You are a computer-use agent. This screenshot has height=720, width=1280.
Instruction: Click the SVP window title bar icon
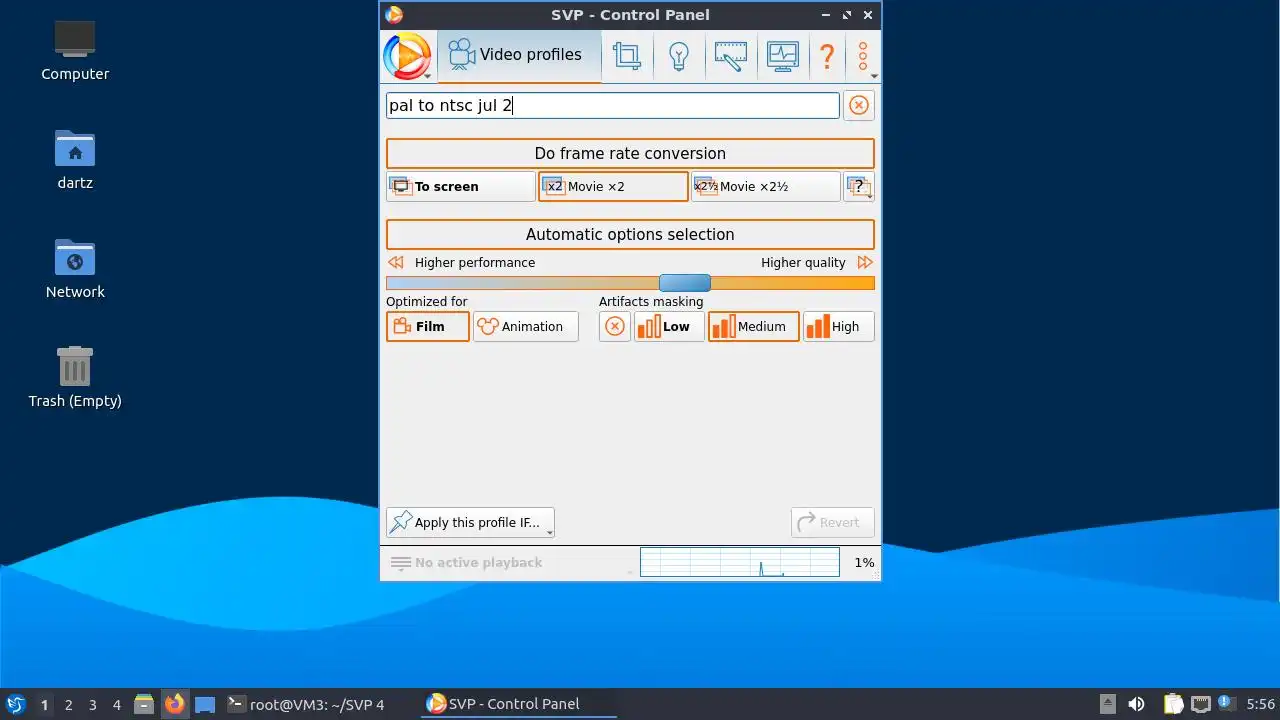coord(394,14)
